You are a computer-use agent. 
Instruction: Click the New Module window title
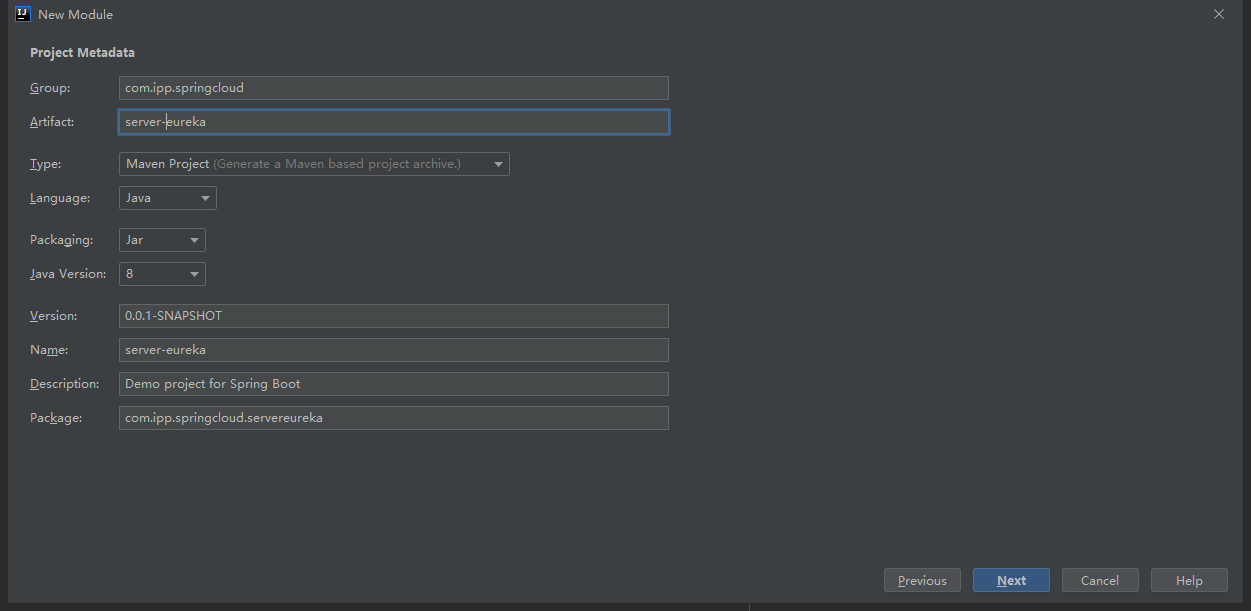click(75, 14)
